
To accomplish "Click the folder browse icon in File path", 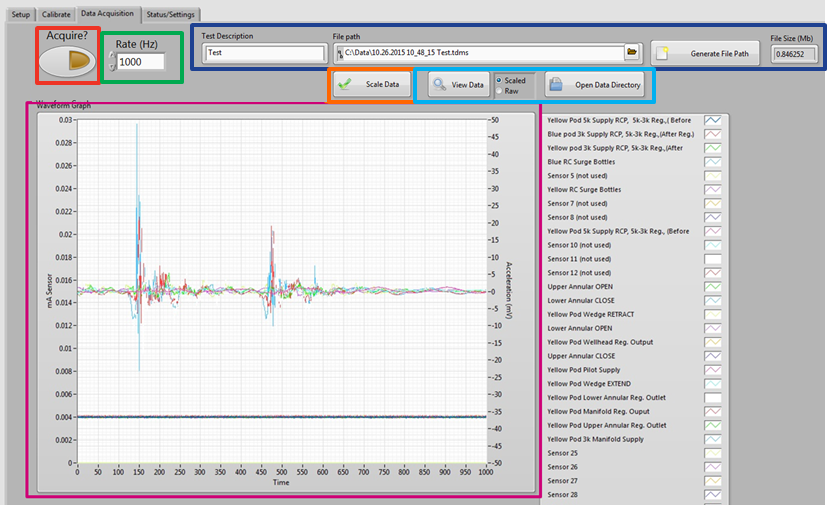I will pos(631,52).
